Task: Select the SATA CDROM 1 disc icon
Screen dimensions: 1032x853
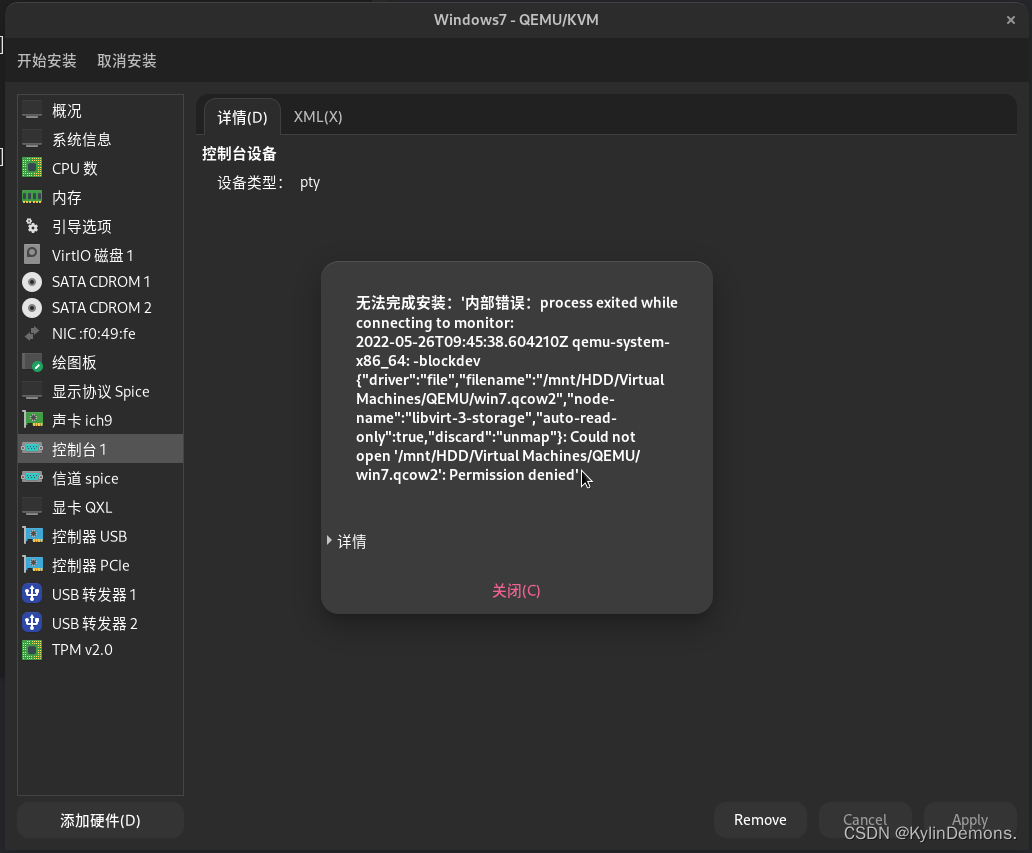Action: pyautogui.click(x=32, y=282)
